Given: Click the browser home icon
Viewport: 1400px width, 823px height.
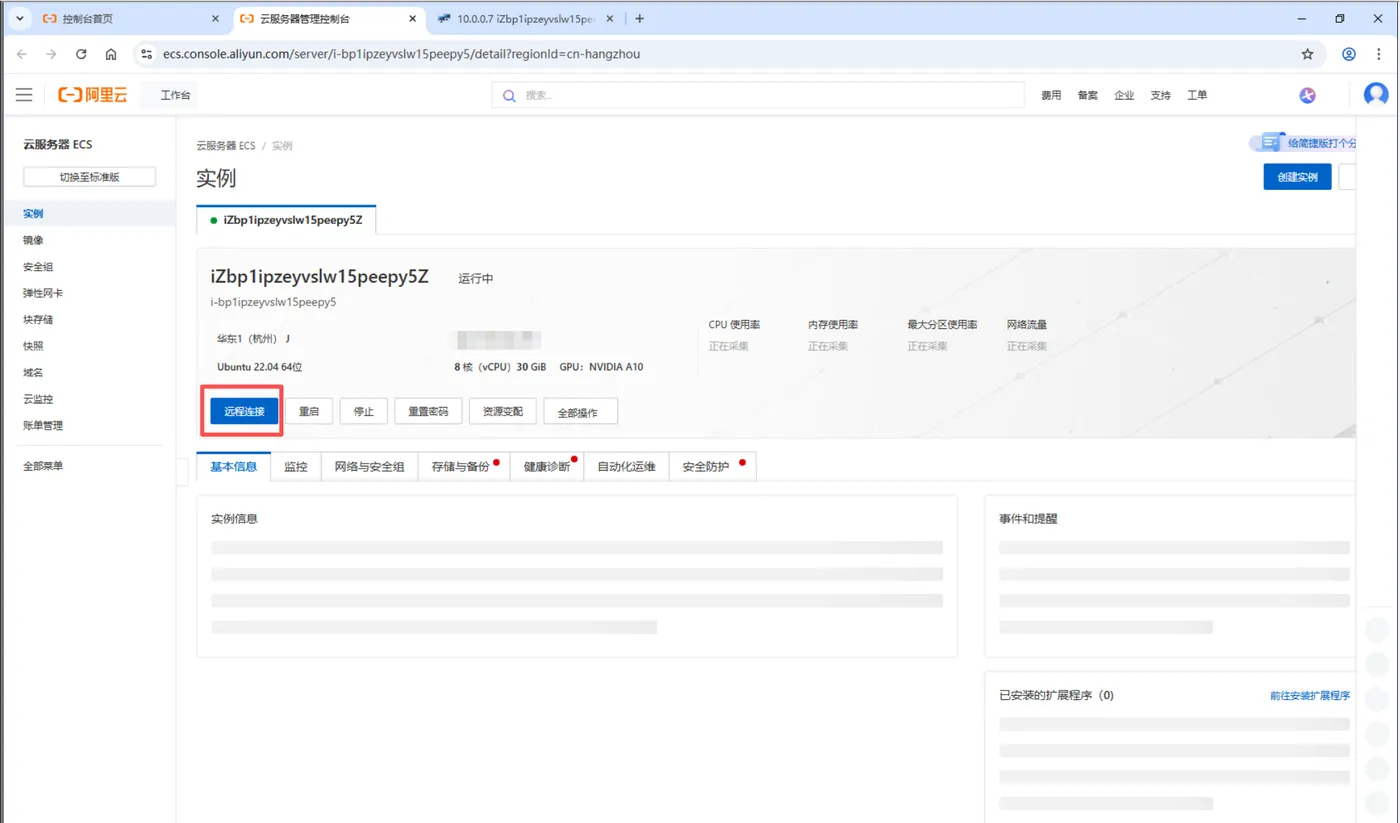Looking at the screenshot, I should 111,54.
